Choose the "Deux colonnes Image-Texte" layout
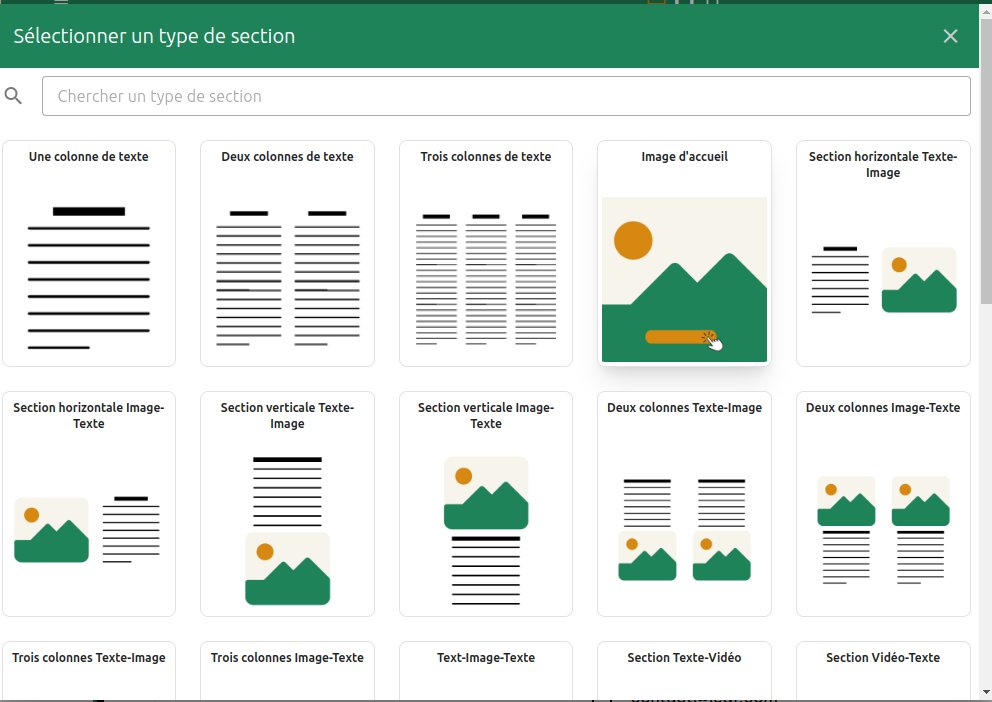 [x=883, y=503]
